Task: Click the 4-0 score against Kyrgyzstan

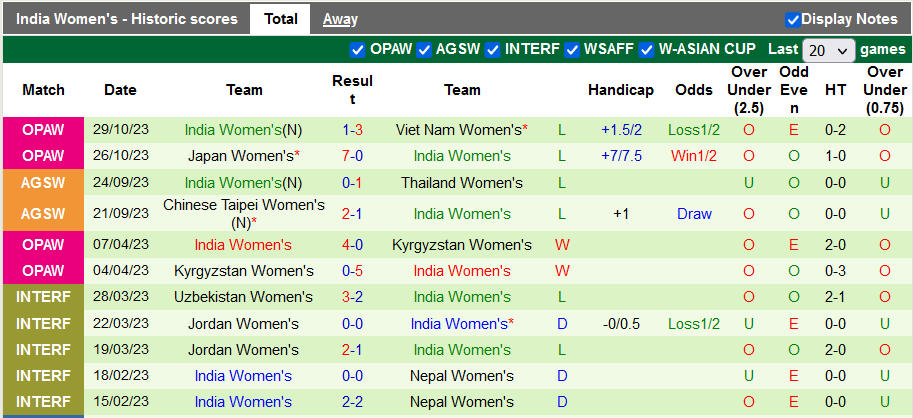Action: (x=352, y=245)
